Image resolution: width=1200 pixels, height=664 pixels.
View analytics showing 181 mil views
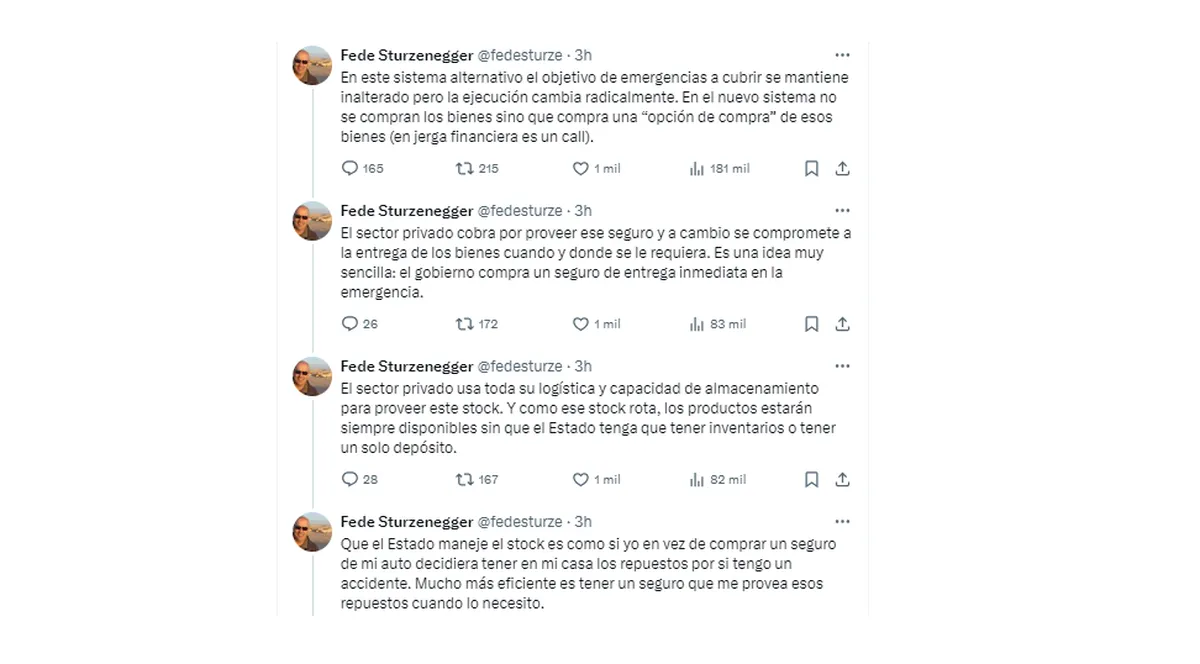(697, 169)
